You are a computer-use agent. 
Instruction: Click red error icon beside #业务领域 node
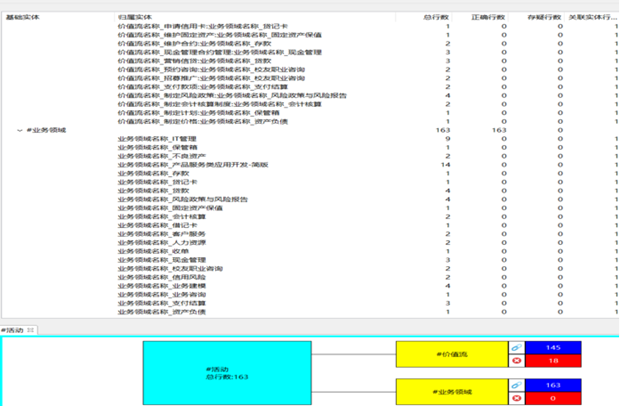[518, 398]
